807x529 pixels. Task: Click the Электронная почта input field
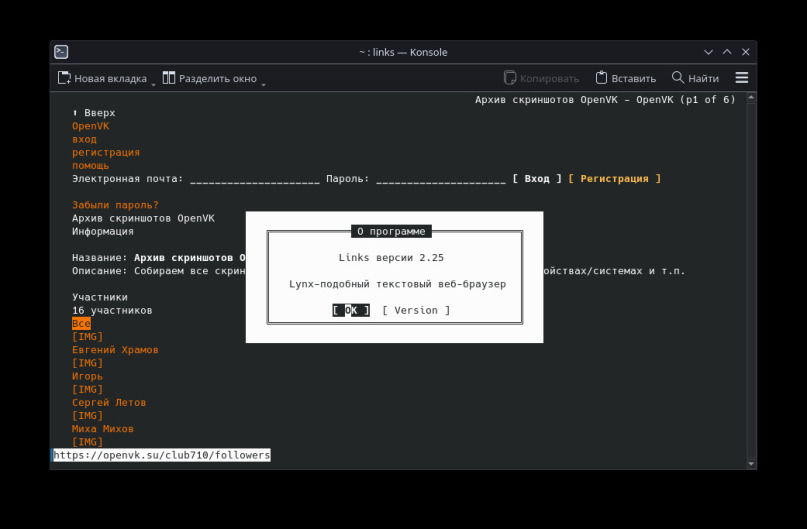point(254,179)
